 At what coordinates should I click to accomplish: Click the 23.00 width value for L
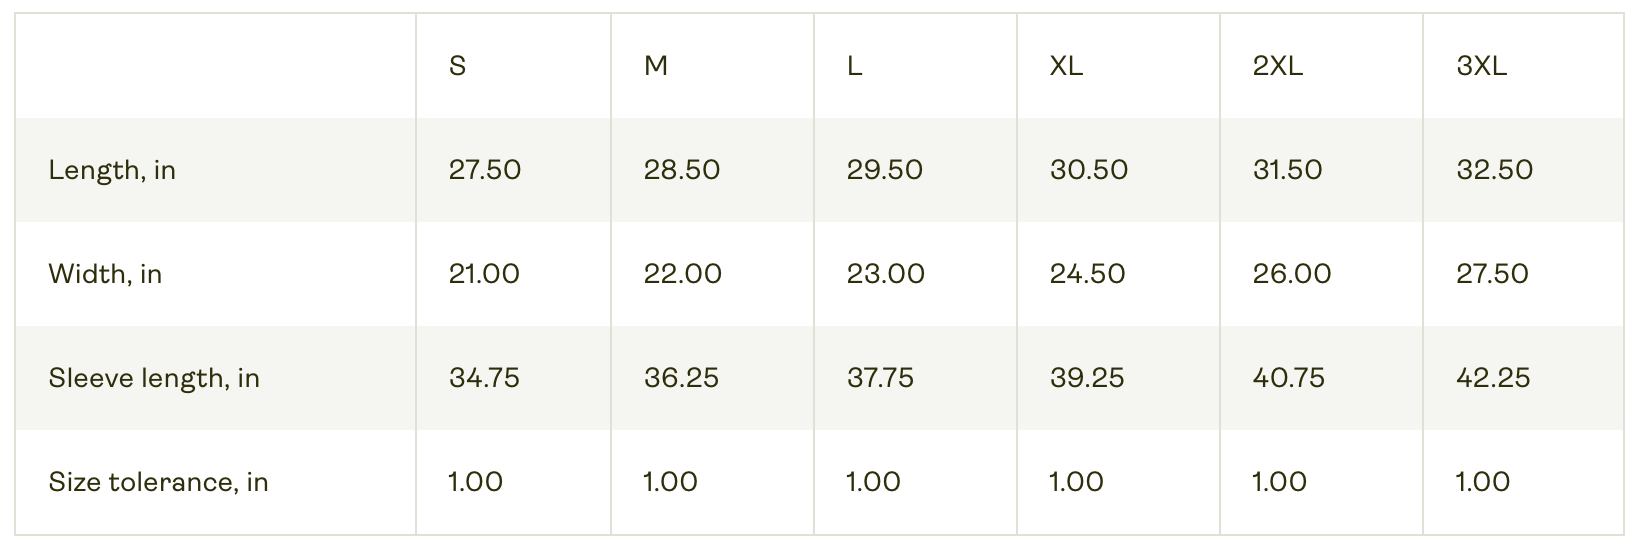pos(886,274)
